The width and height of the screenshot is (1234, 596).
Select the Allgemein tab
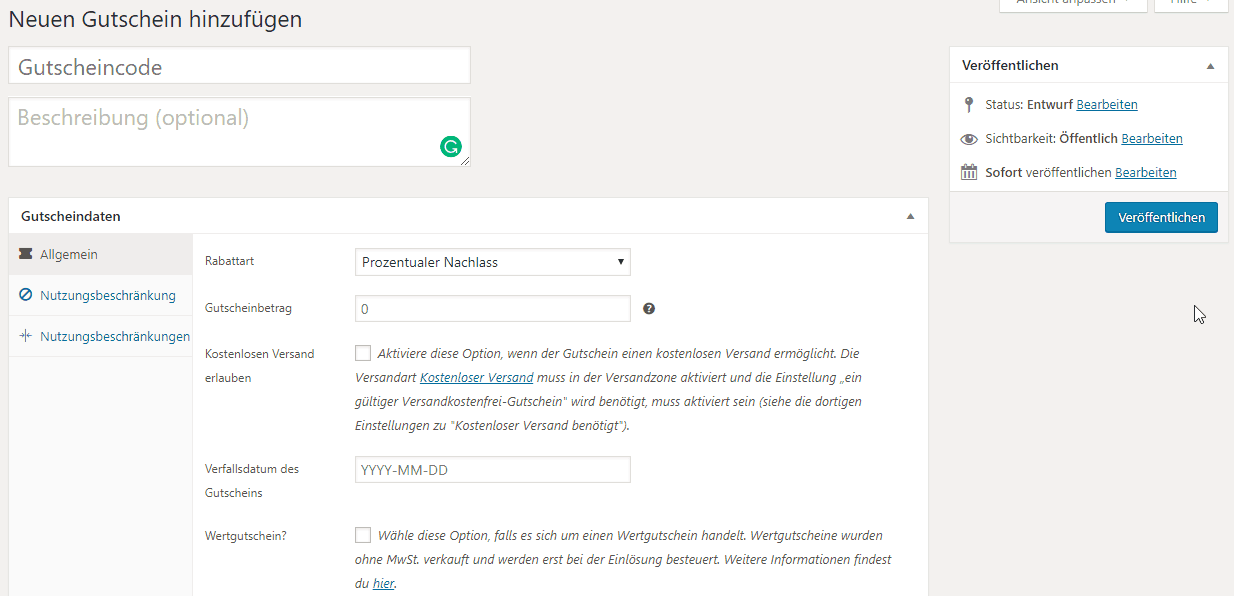coord(70,254)
